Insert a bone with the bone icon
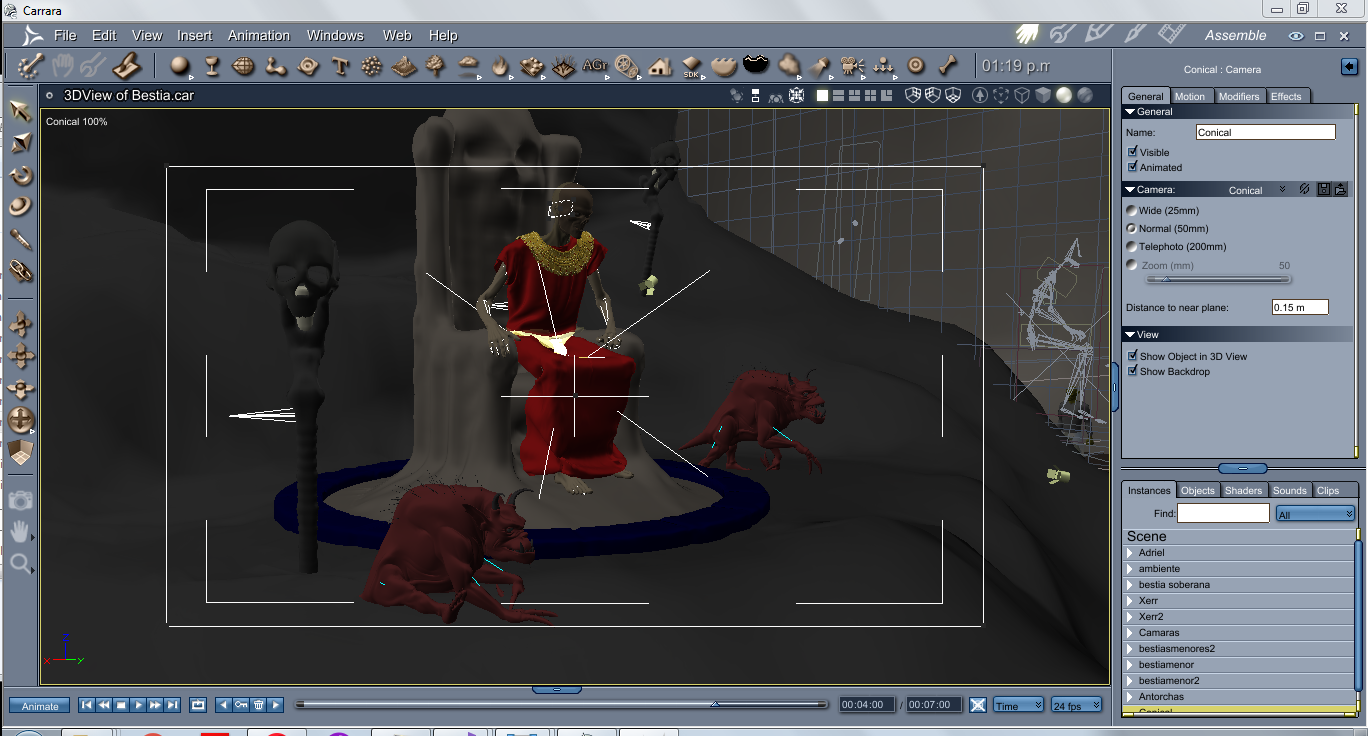The image size is (1368, 736). (x=948, y=66)
